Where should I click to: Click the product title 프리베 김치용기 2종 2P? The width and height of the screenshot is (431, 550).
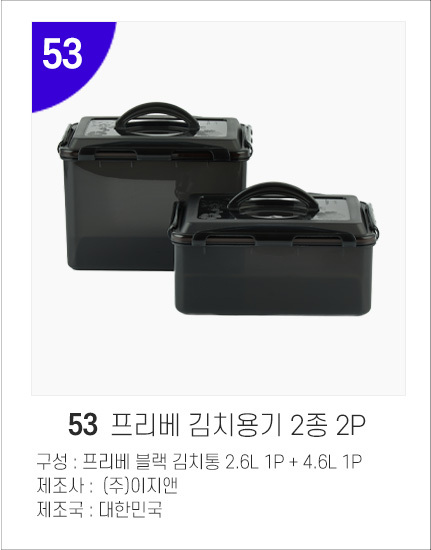[238, 425]
